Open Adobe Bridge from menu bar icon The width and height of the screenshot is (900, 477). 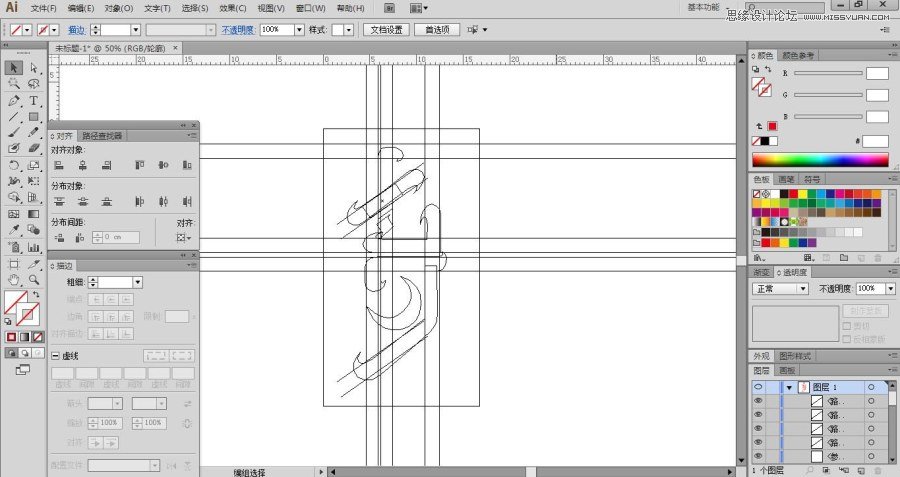(x=390, y=8)
